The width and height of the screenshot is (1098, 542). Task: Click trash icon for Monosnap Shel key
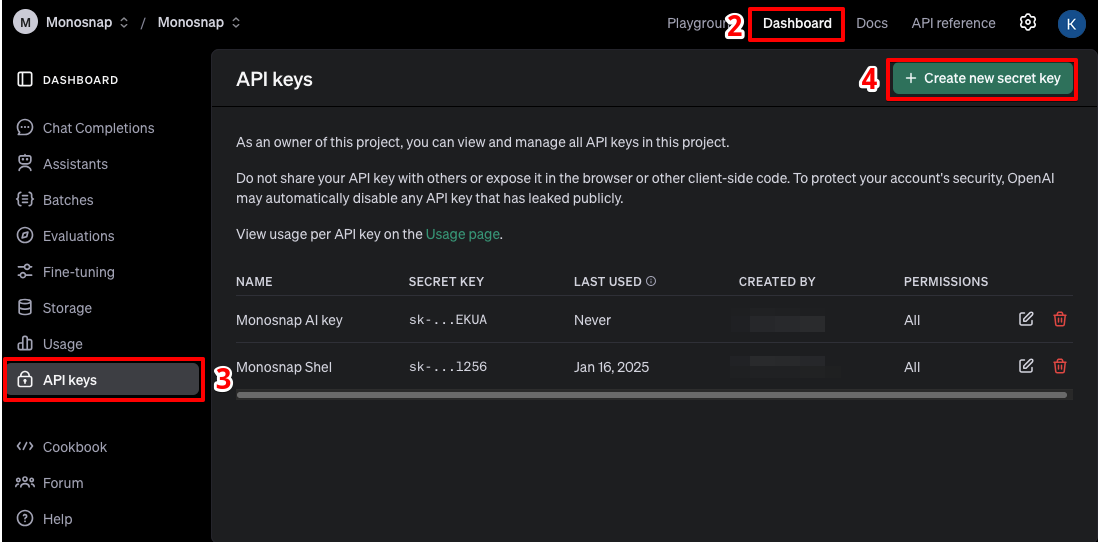coord(1060,367)
